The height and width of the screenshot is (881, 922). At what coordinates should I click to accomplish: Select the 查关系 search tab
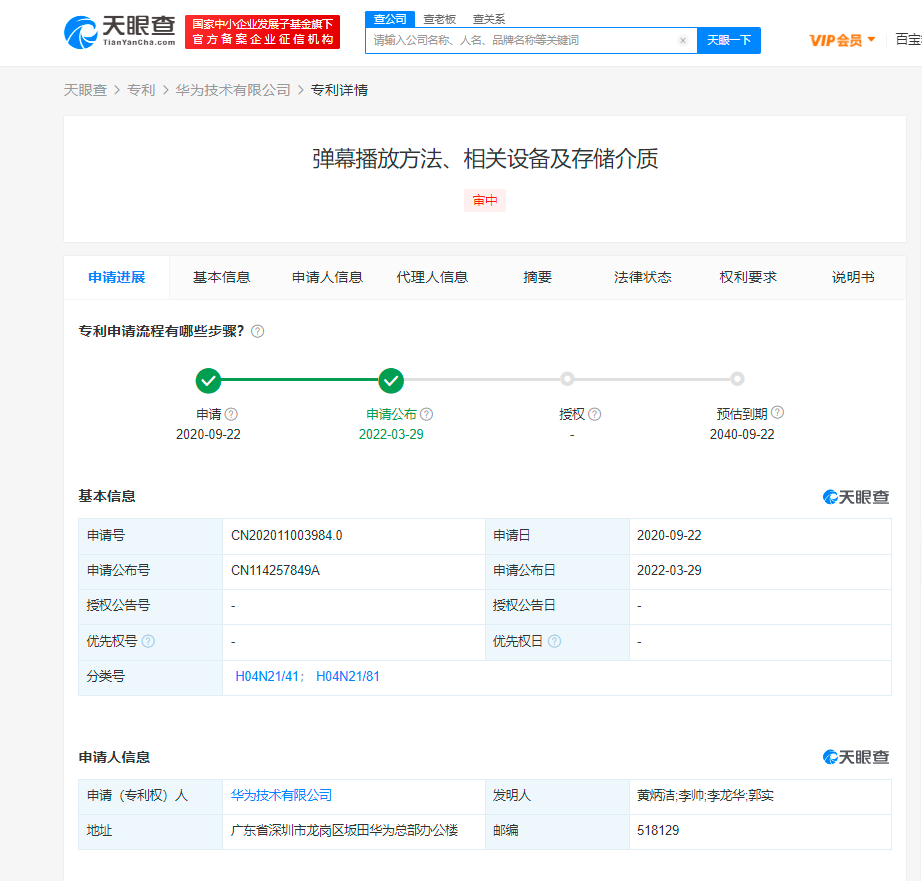(489, 19)
